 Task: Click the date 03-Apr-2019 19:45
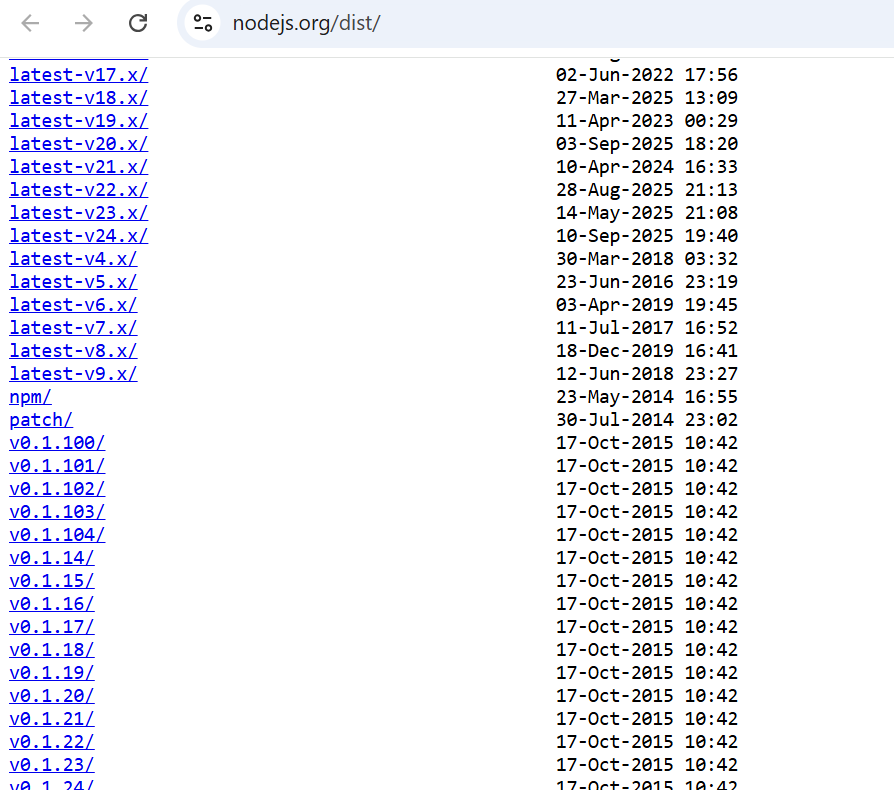pyautogui.click(x=647, y=304)
